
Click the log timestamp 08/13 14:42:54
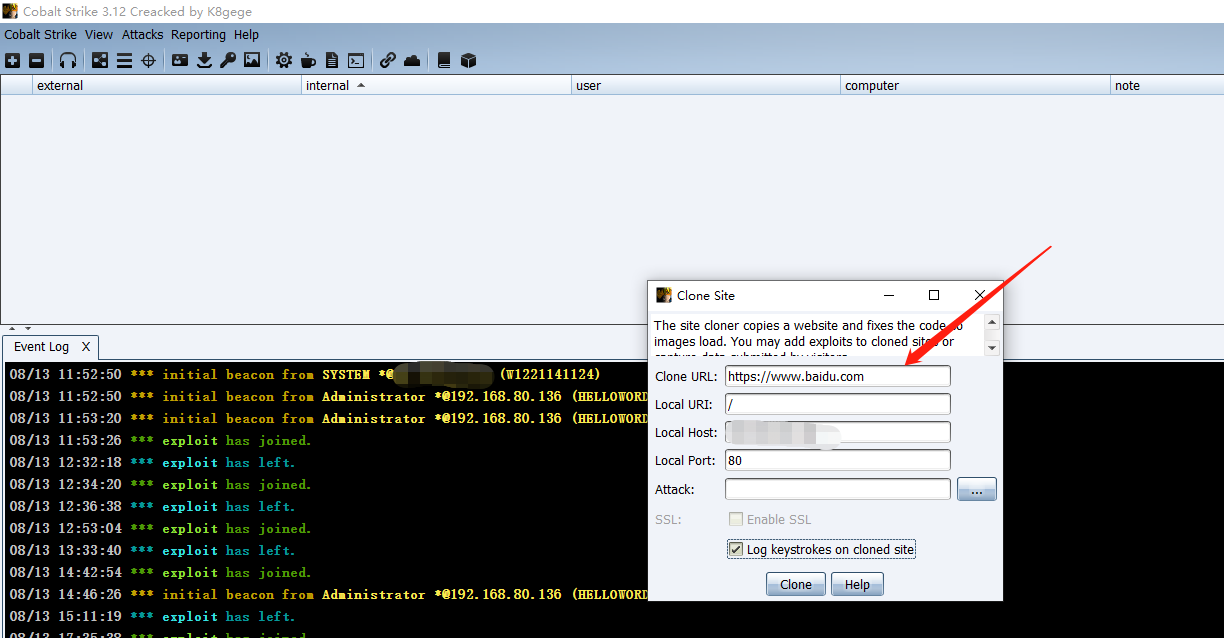point(65,572)
